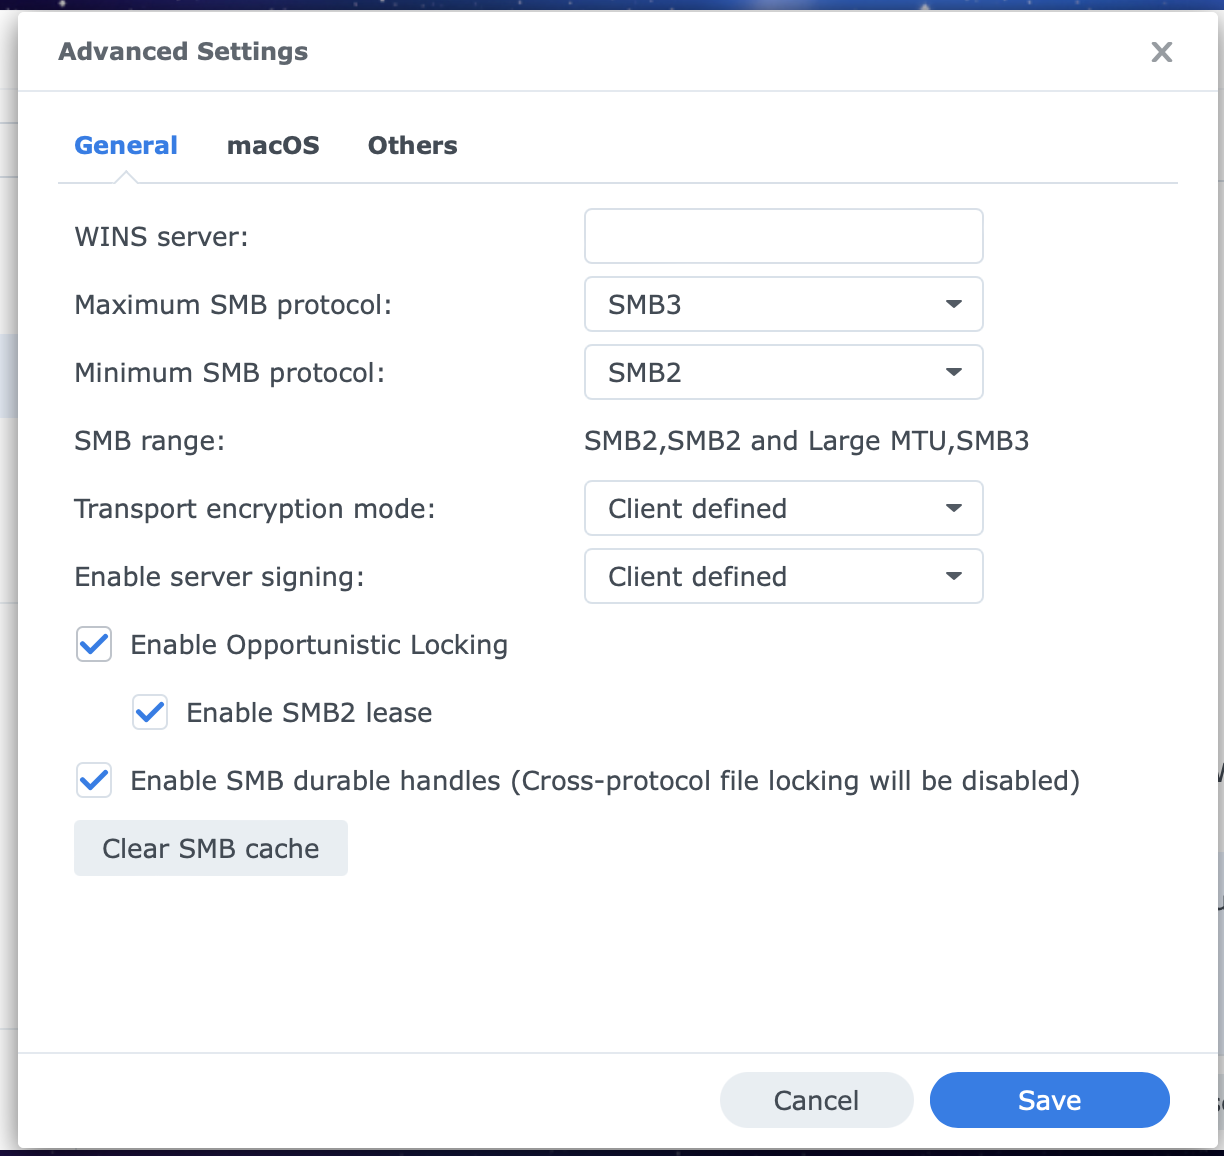The height and width of the screenshot is (1156, 1224).
Task: Click the Minimum SMB protocol dropdown arrow
Action: pyautogui.click(x=953, y=372)
